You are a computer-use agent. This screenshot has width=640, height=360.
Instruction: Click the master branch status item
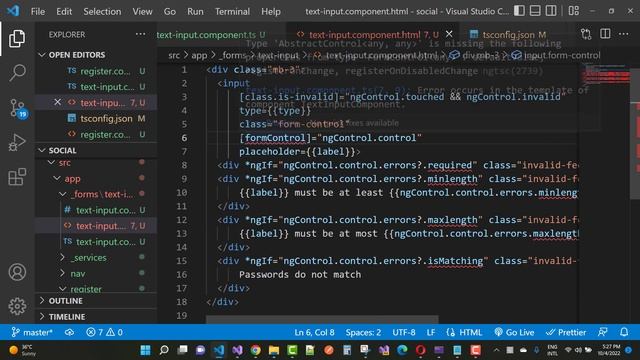tap(32, 332)
